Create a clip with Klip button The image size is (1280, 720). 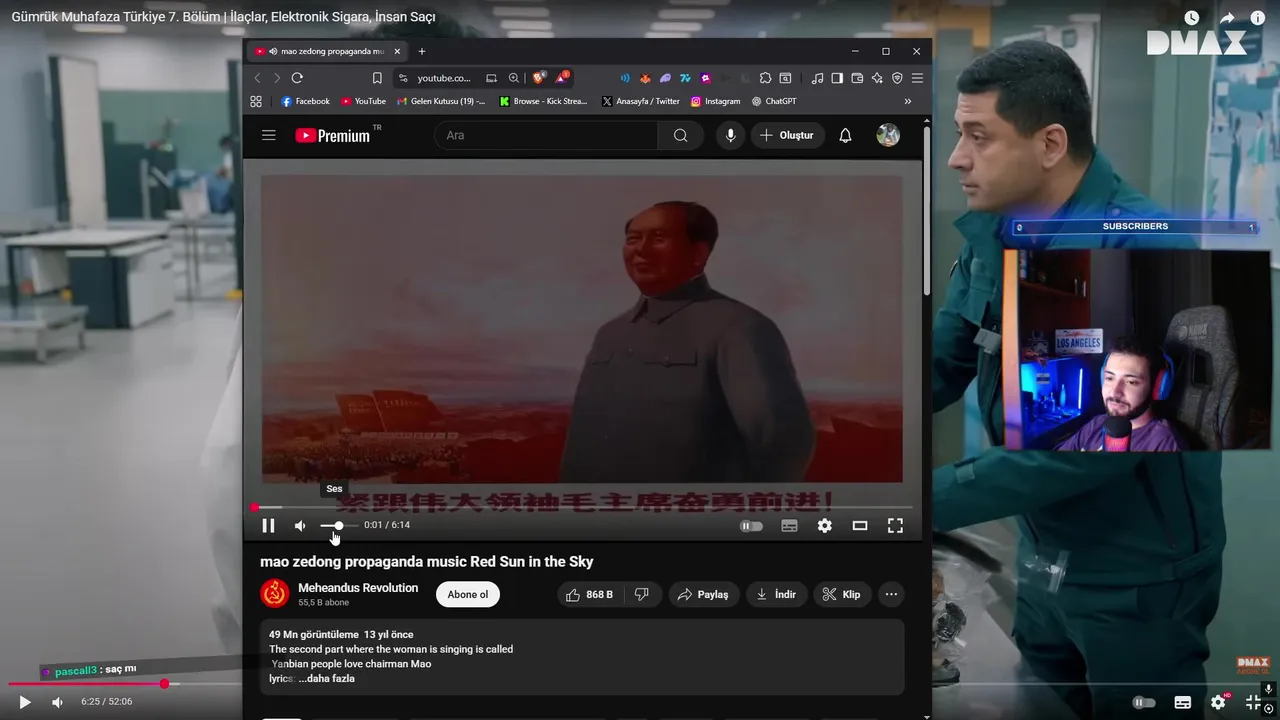tap(842, 594)
